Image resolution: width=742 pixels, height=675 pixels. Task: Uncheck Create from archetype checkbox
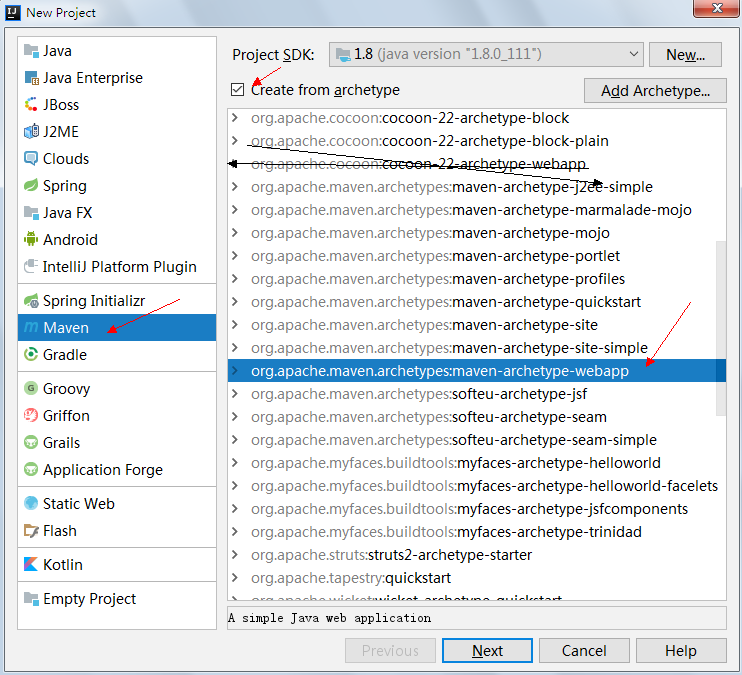(238, 89)
